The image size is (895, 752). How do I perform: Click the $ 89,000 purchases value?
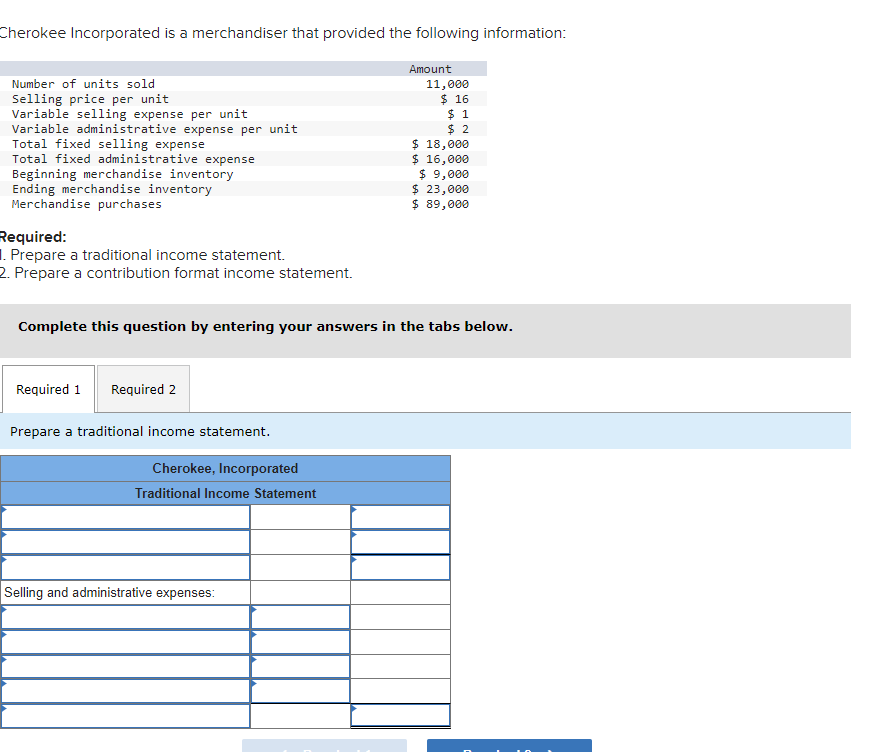point(440,204)
